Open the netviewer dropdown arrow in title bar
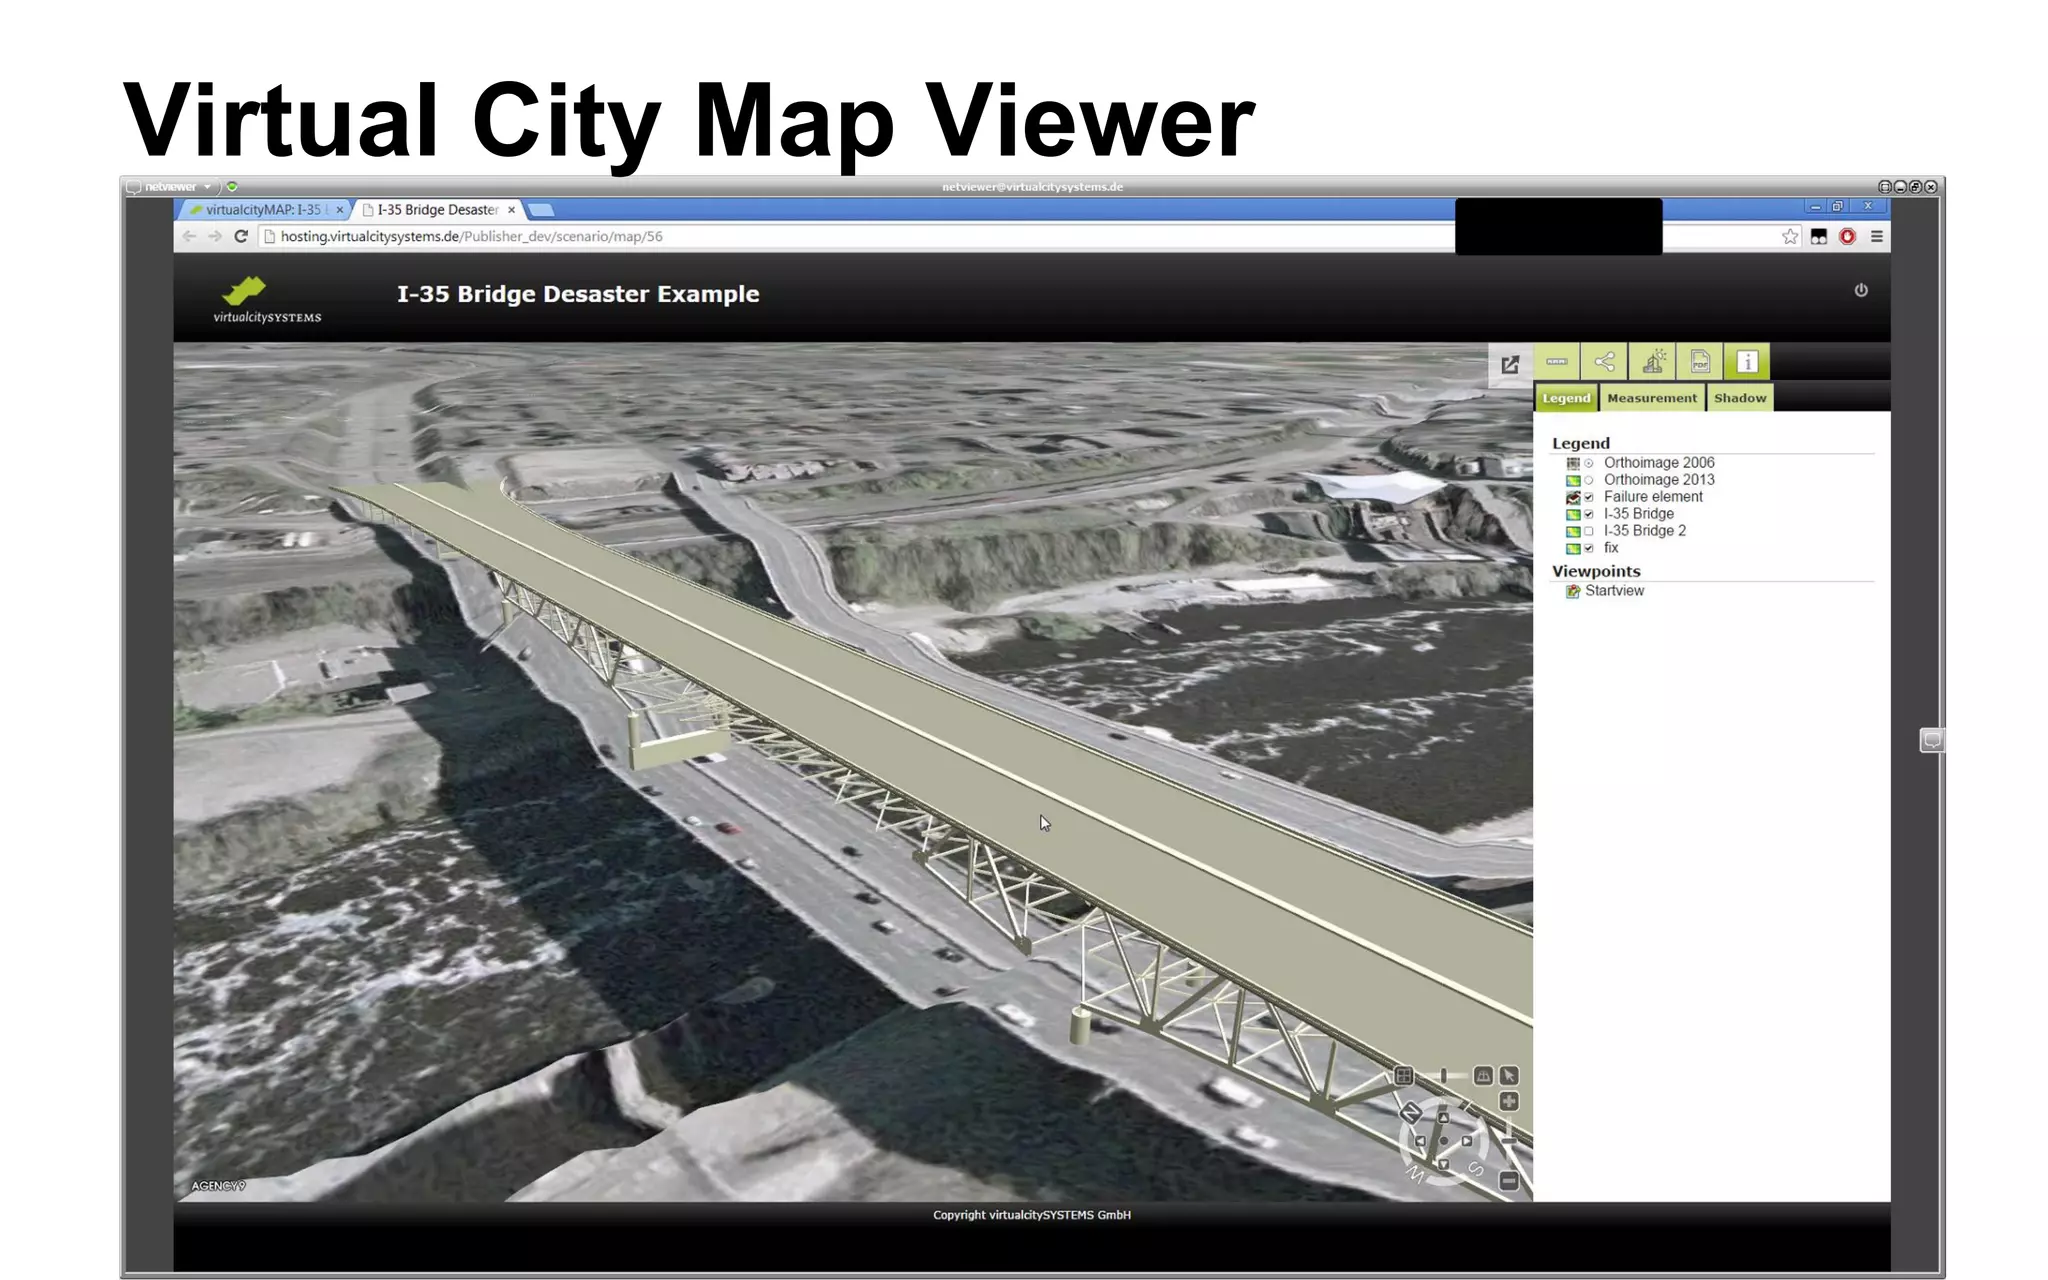 [207, 187]
